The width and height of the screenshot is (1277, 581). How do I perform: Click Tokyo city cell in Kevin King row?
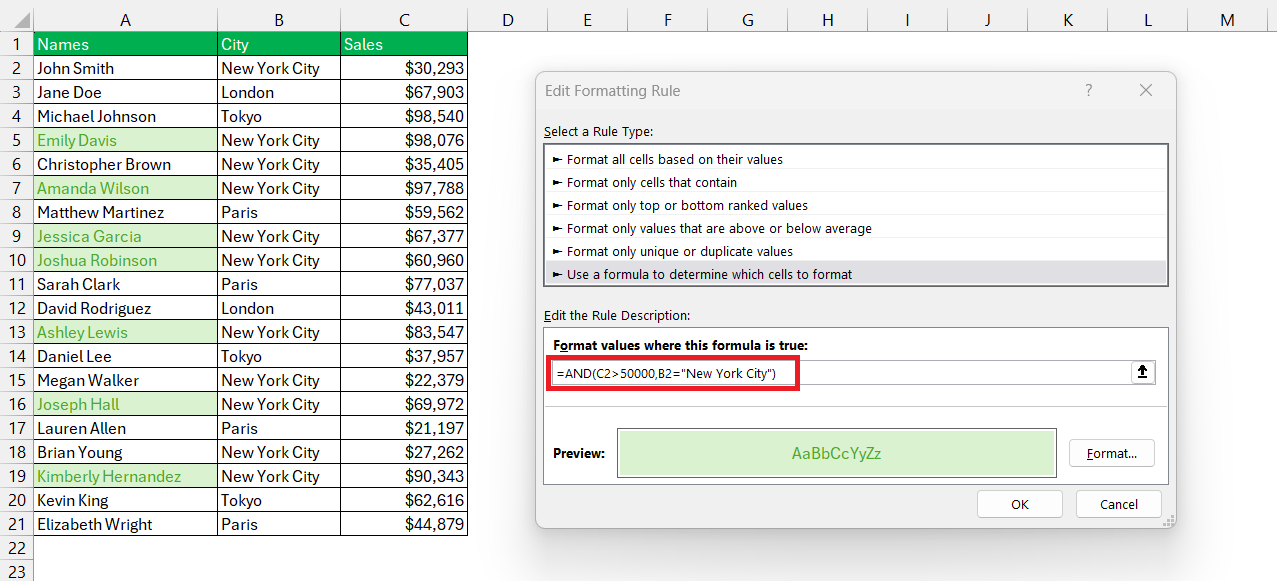click(279, 500)
